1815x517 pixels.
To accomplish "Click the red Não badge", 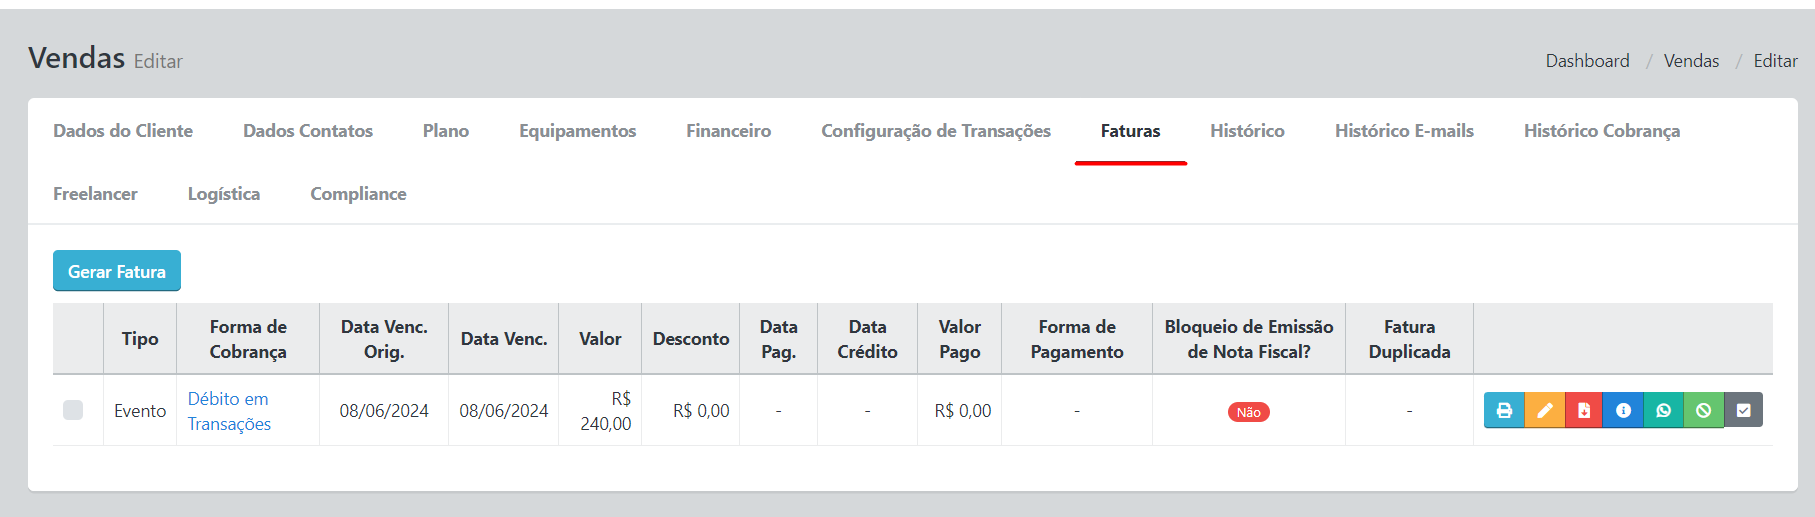I will pos(1248,412).
